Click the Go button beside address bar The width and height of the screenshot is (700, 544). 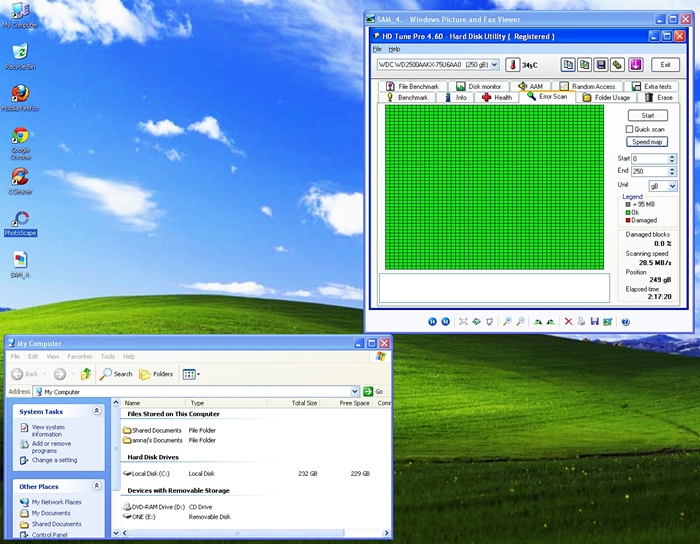(x=374, y=391)
